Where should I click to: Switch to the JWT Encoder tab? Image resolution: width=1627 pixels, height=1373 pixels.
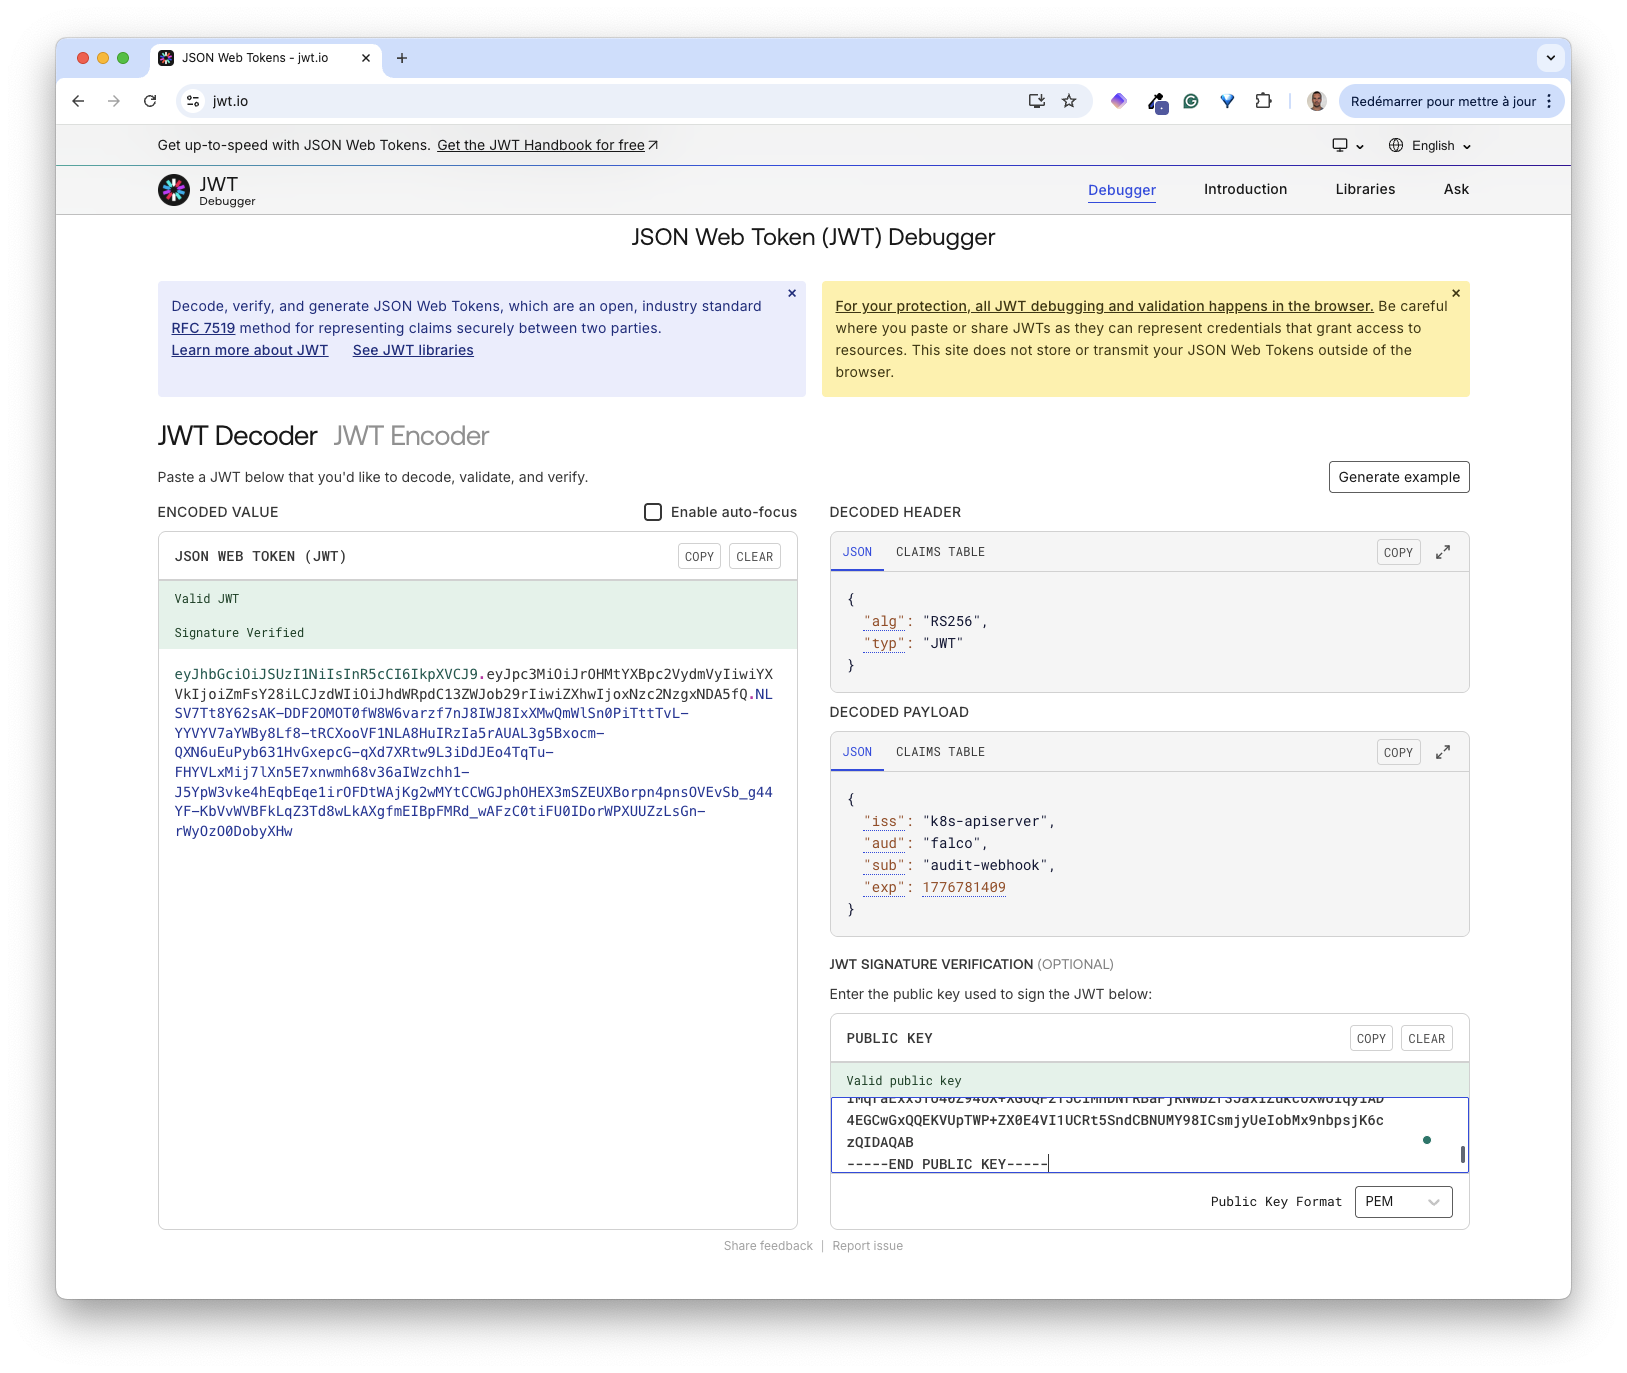(x=411, y=436)
